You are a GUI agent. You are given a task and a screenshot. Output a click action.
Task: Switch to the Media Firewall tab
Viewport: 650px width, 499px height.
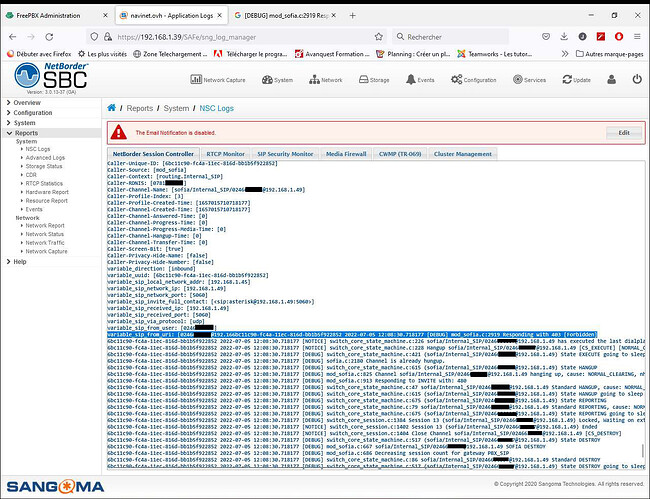click(346, 154)
